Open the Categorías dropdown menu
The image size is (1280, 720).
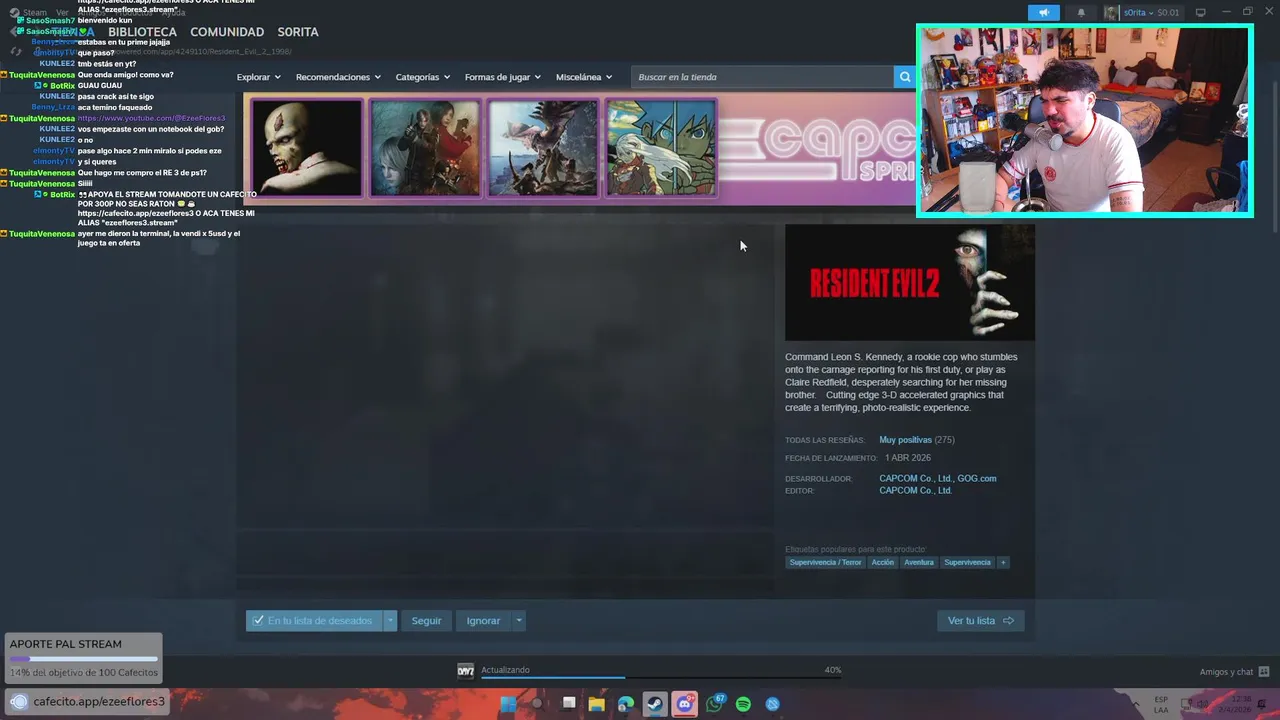pos(422,77)
